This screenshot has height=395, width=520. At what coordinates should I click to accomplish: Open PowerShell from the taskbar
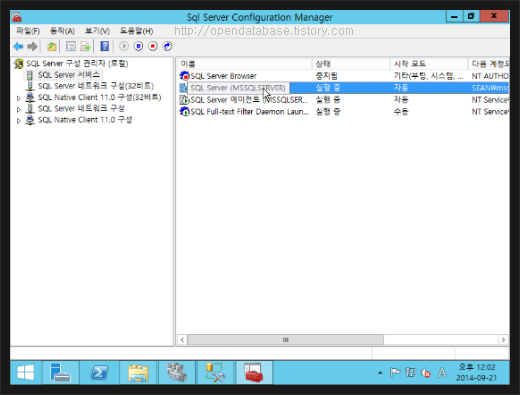point(99,372)
